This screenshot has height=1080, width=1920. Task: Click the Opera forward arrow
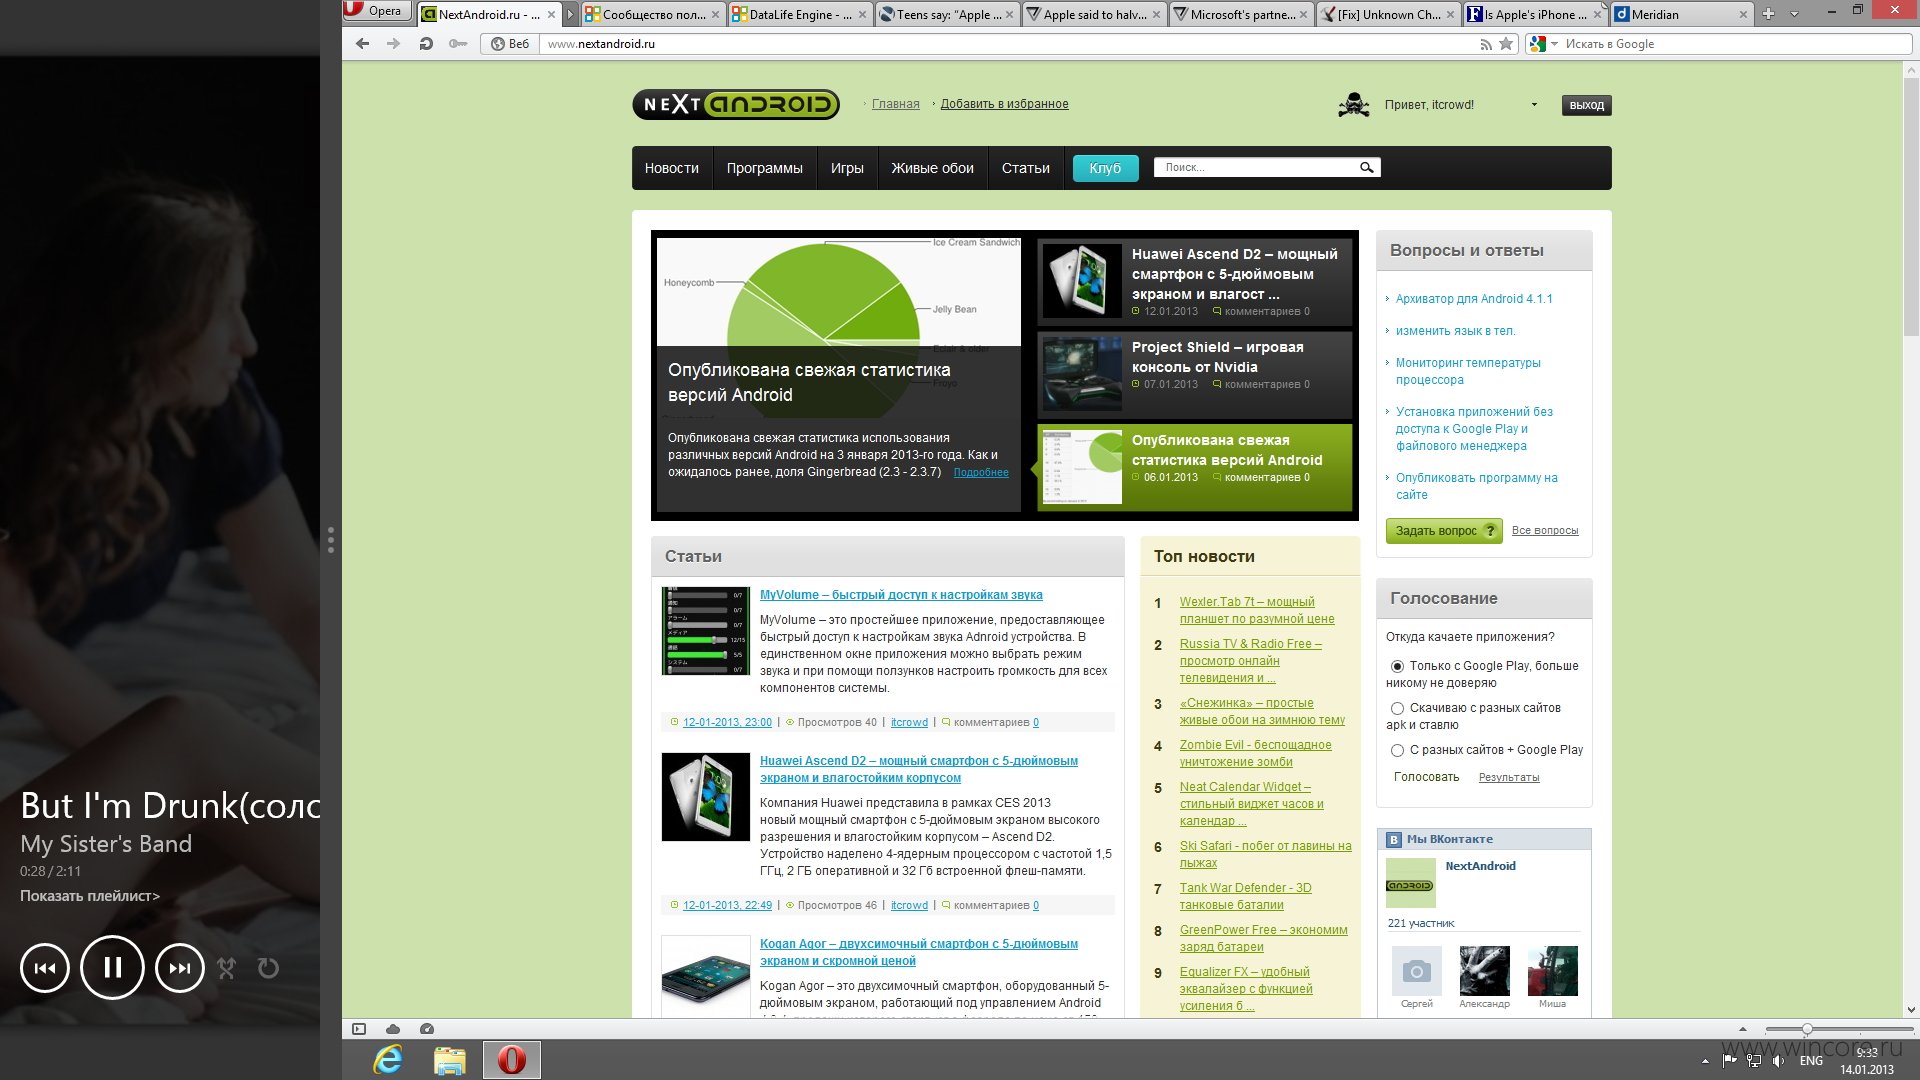[x=393, y=44]
